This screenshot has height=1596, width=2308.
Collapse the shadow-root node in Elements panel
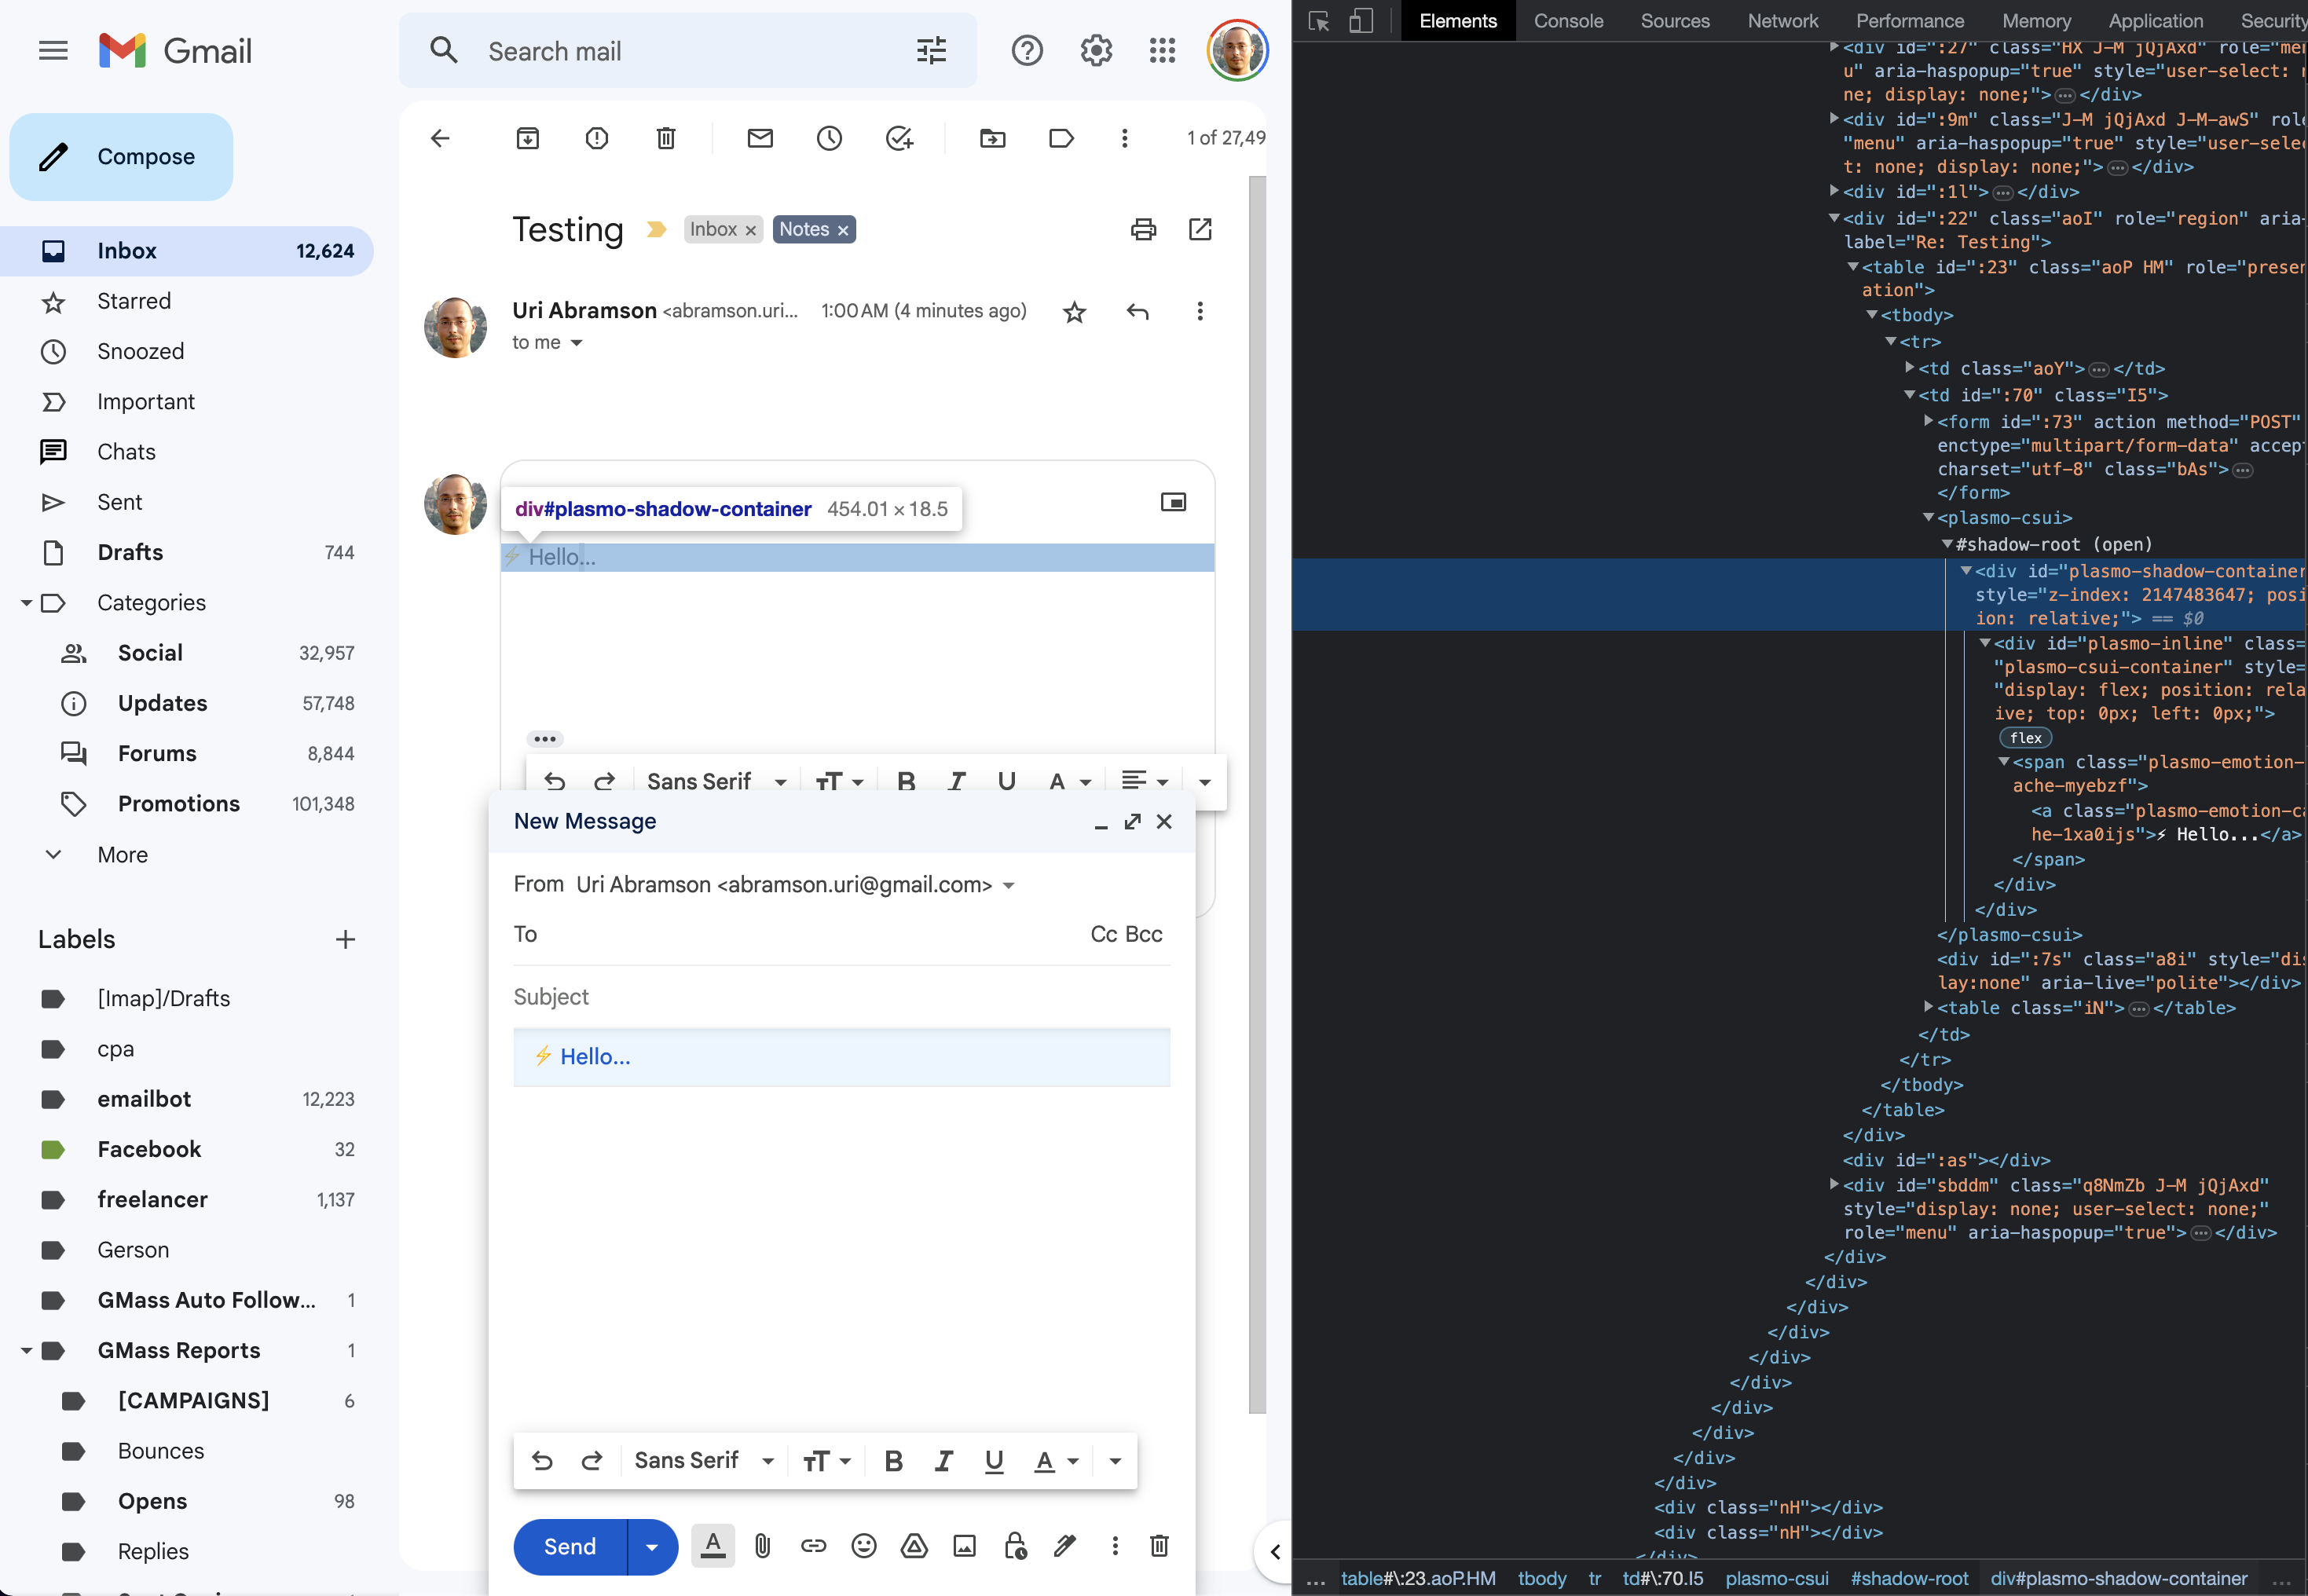click(1949, 544)
